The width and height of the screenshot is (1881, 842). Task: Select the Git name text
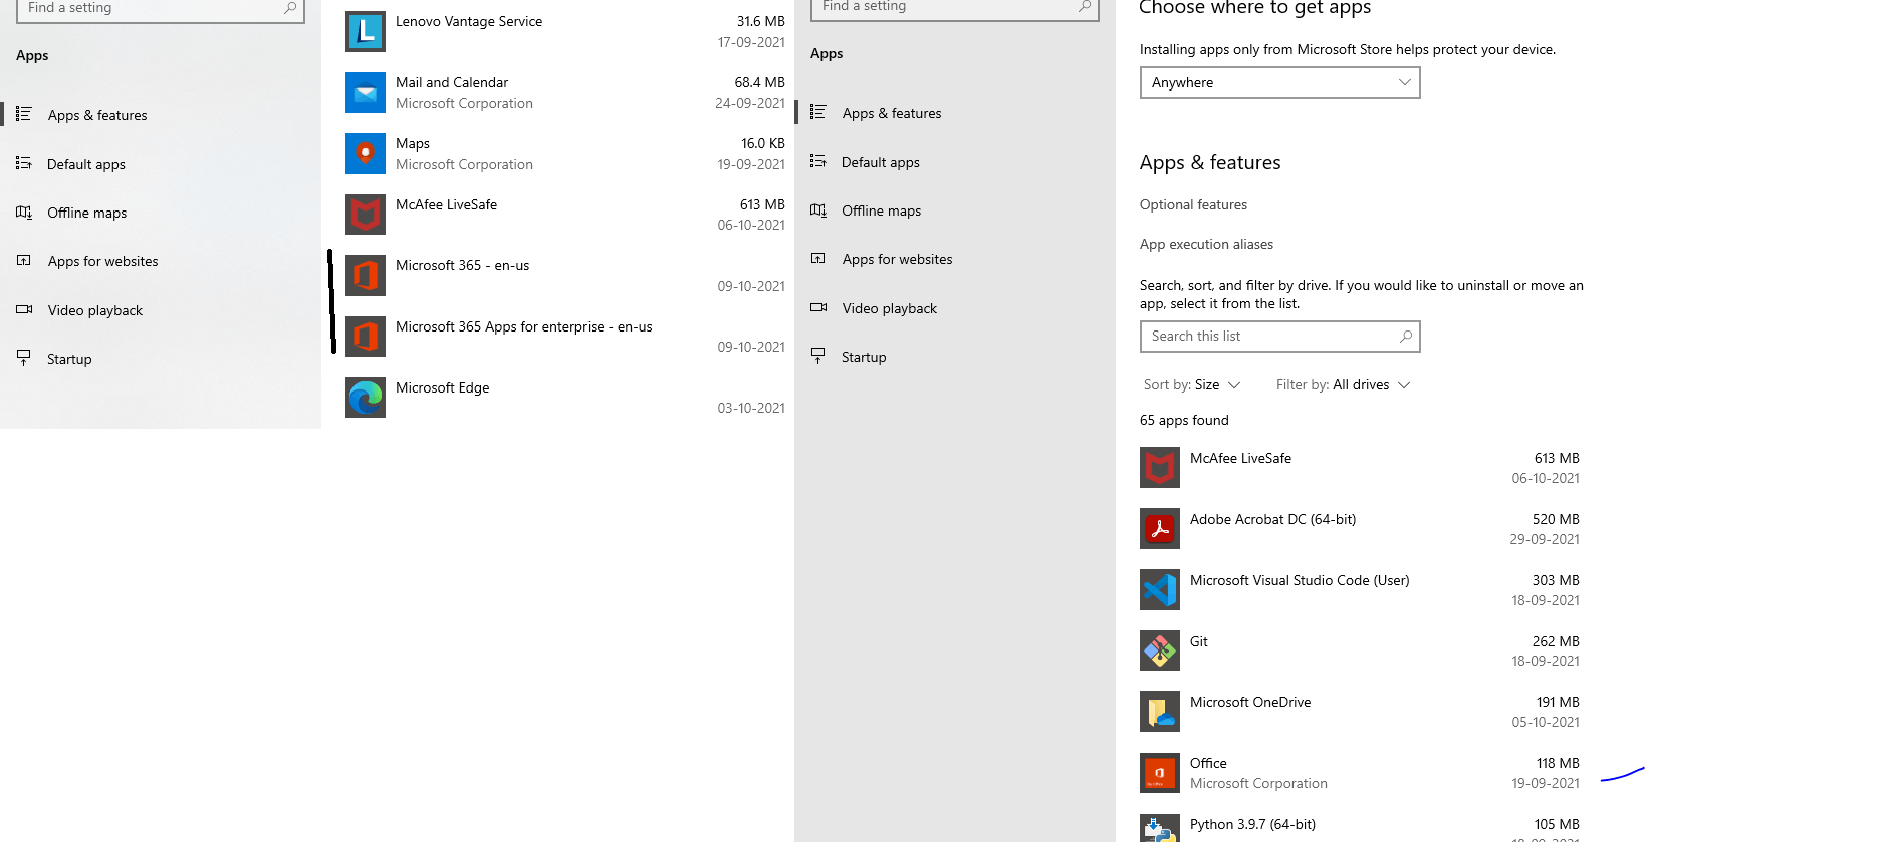(1199, 641)
